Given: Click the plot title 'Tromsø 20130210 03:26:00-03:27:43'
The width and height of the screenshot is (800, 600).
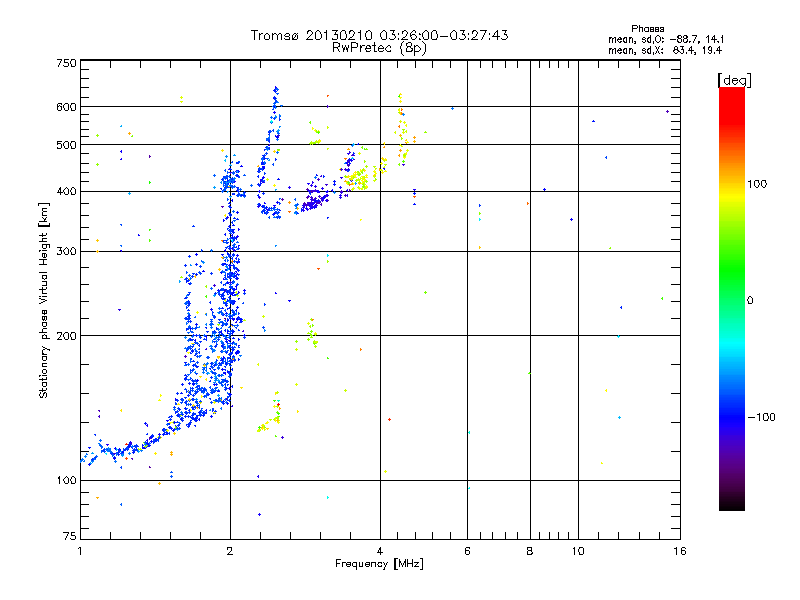Looking at the screenshot, I should click(379, 35).
